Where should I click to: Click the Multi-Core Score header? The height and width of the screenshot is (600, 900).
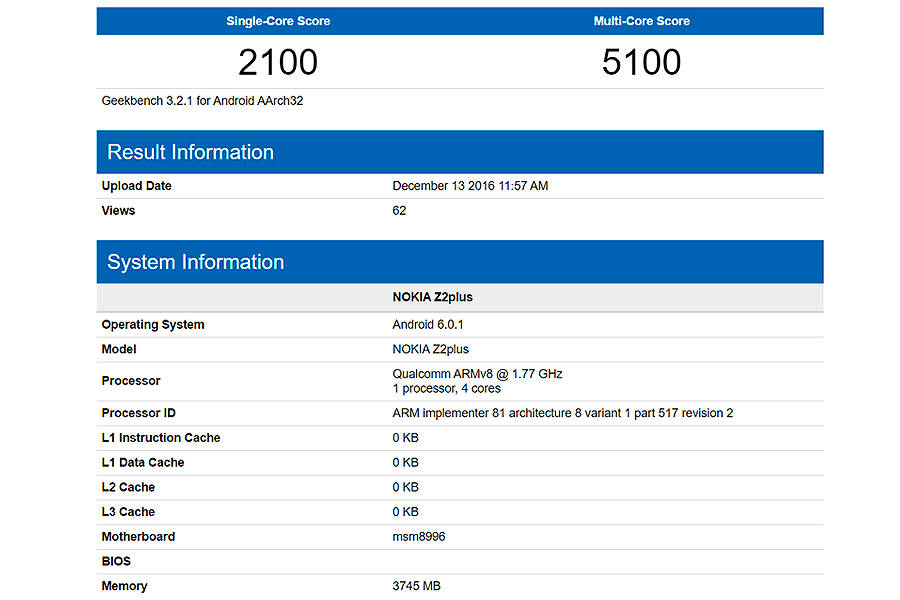[641, 21]
